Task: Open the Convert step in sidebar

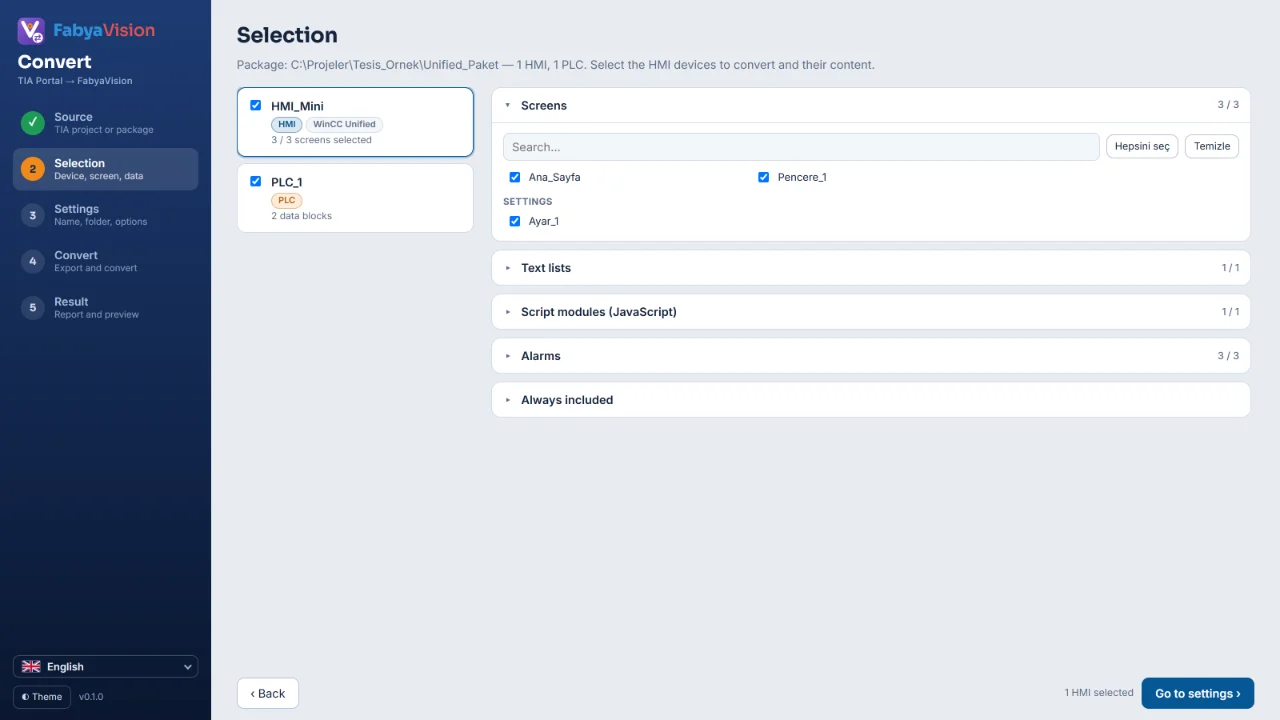Action: (x=106, y=261)
